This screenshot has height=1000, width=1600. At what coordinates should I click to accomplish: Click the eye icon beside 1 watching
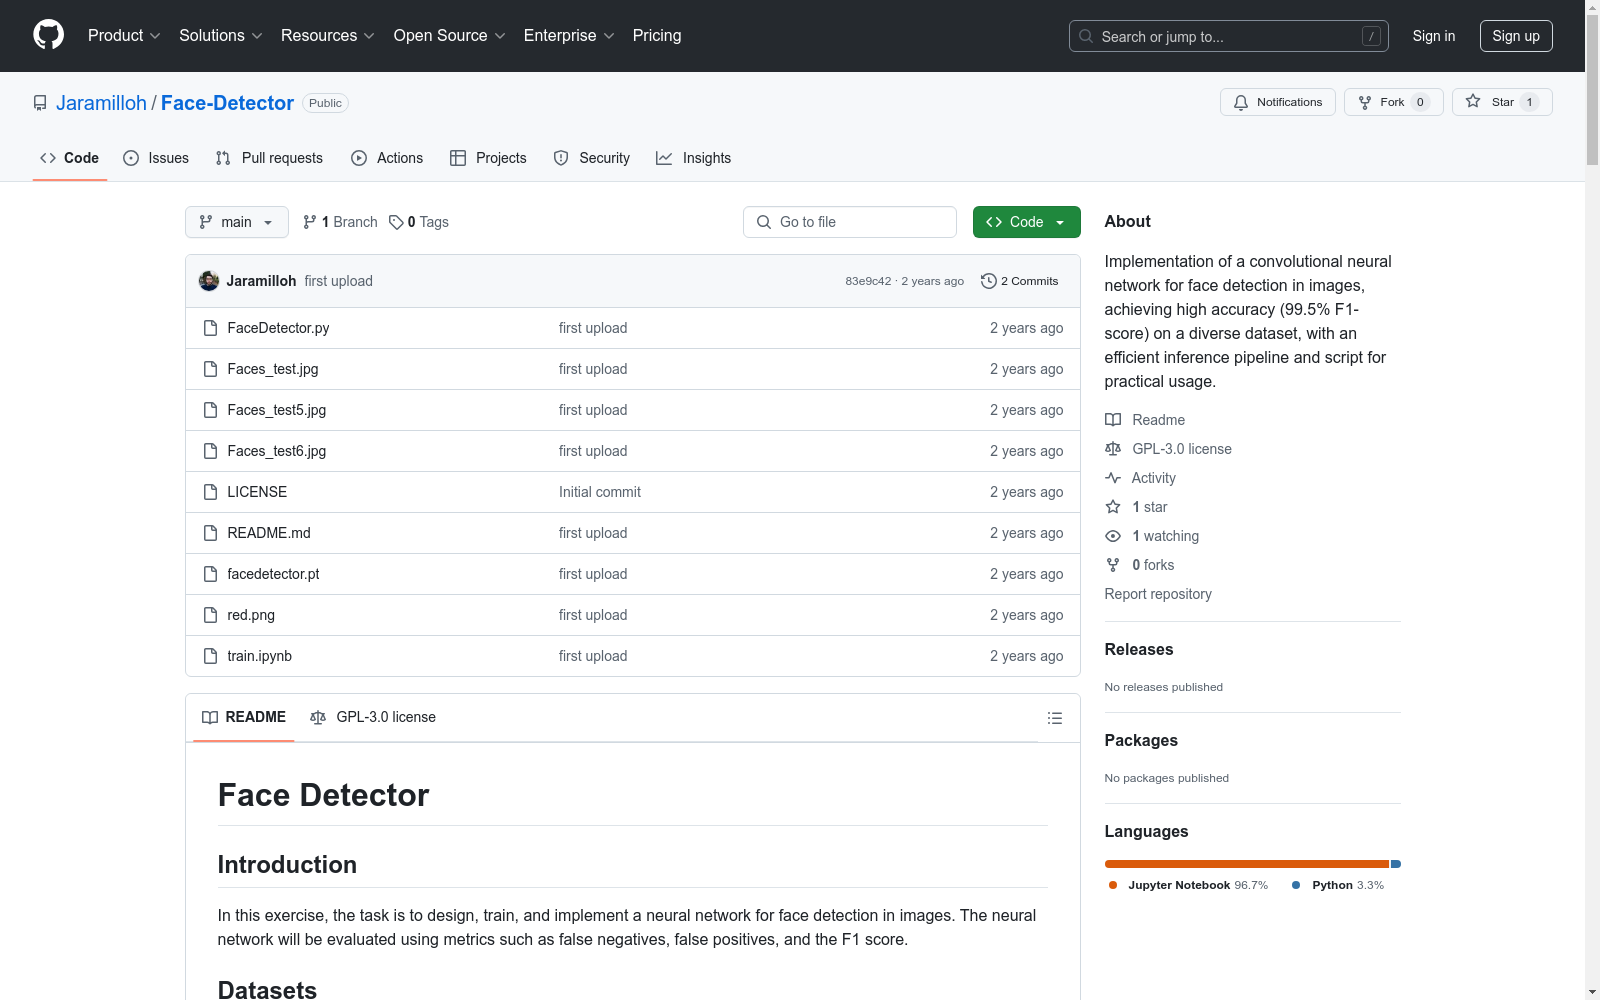(1113, 536)
